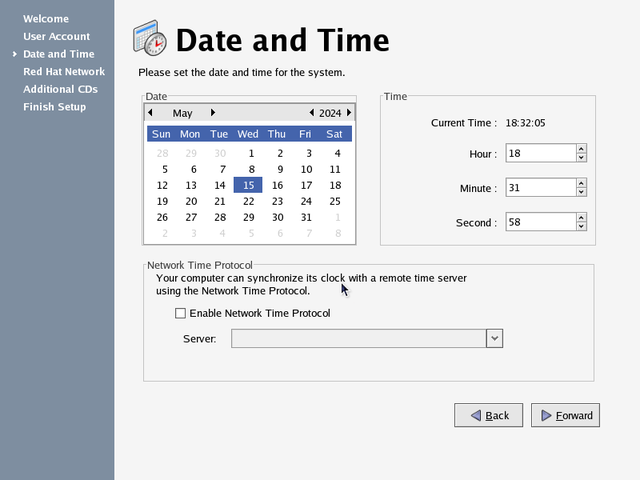Select May 16 in calendar
Viewport: 640px width, 480px height.
278,185
